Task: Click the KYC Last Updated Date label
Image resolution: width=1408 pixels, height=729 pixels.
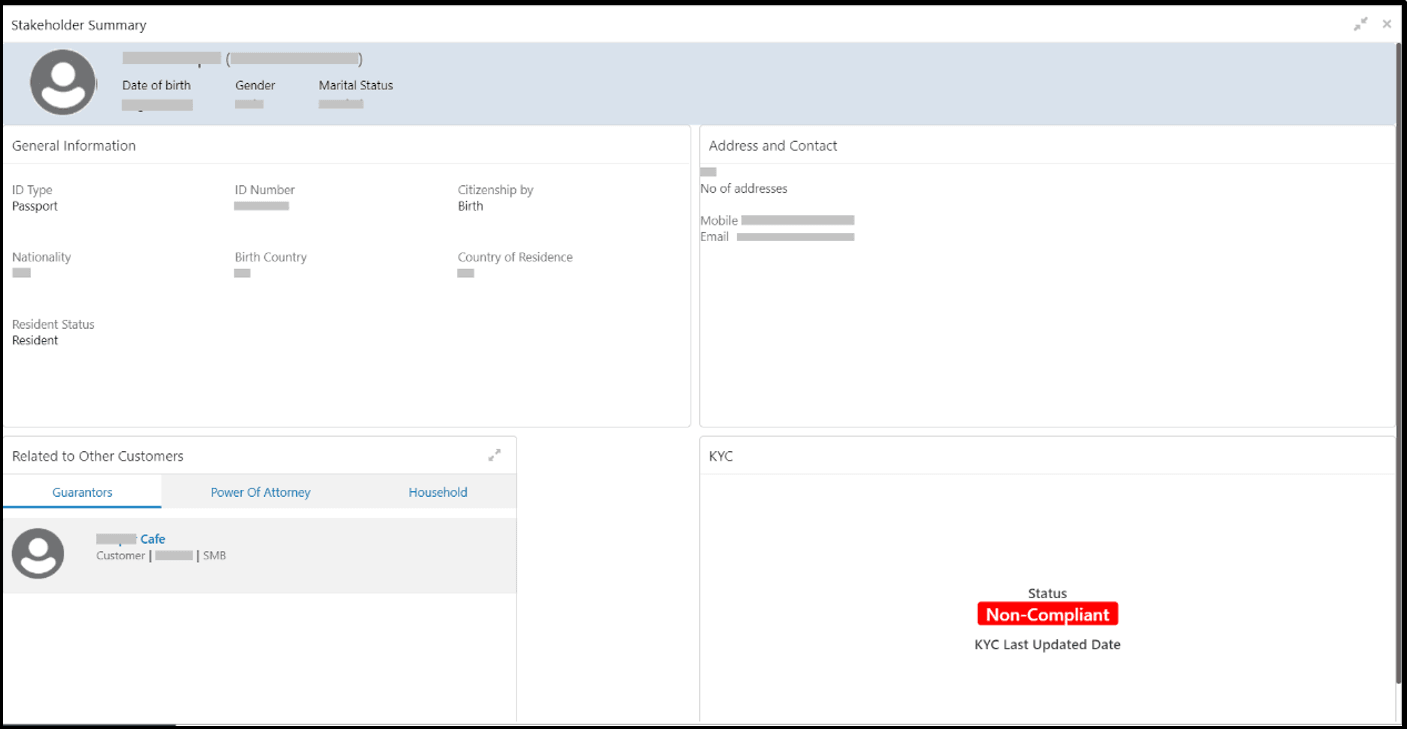Action: (x=1047, y=645)
